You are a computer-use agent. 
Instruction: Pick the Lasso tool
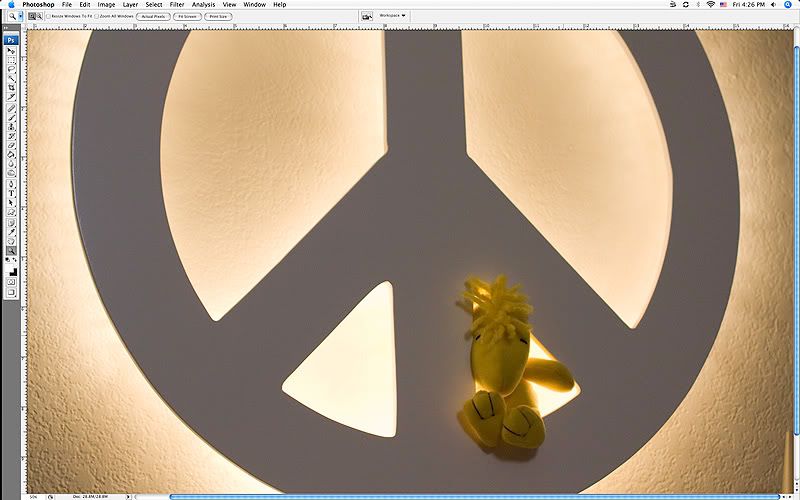coord(11,69)
